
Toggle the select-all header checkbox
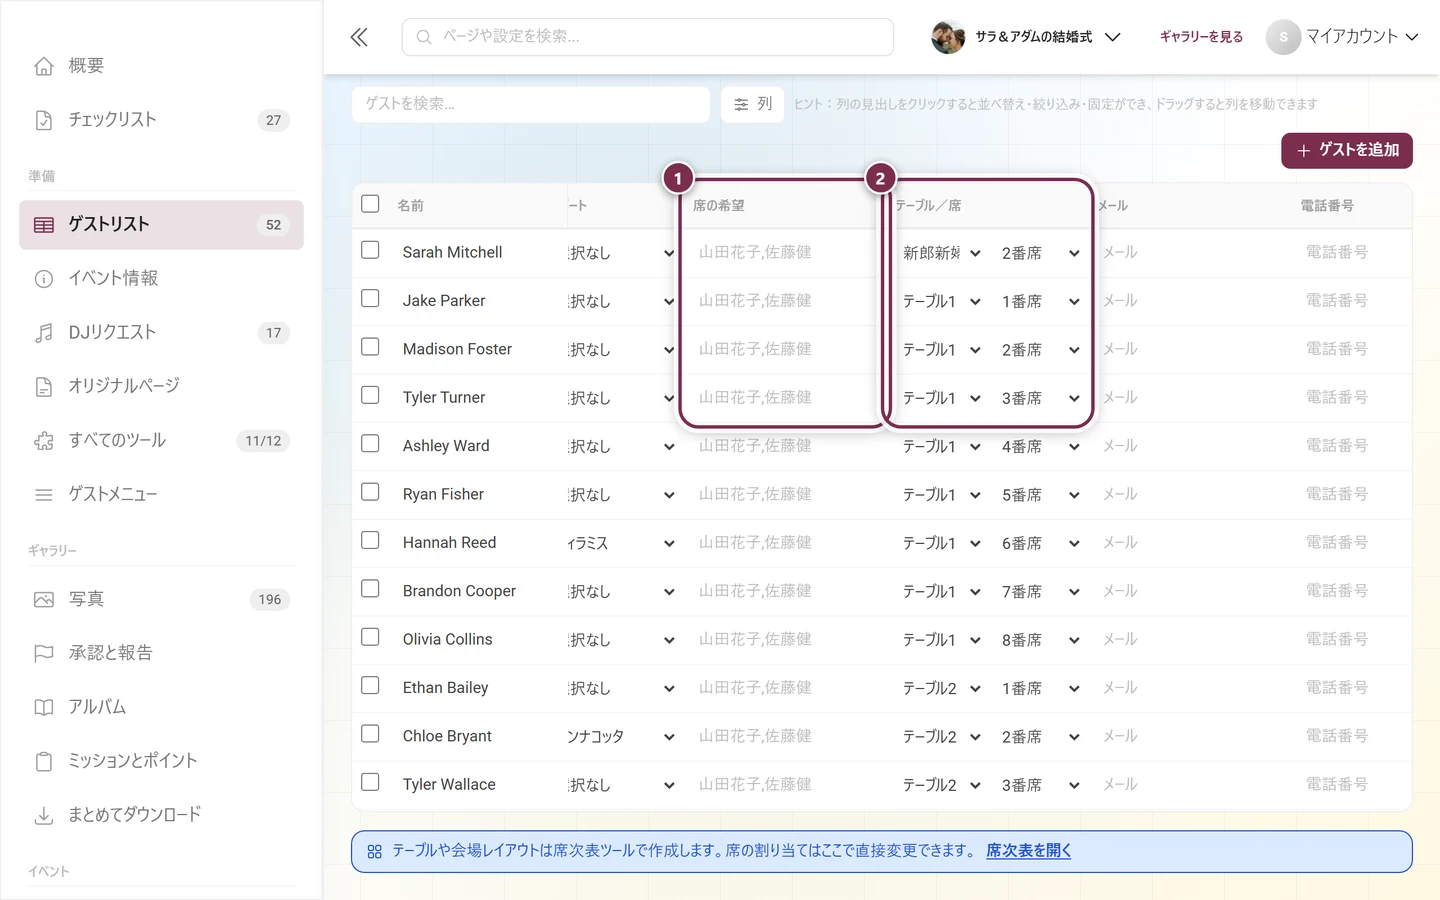[370, 204]
